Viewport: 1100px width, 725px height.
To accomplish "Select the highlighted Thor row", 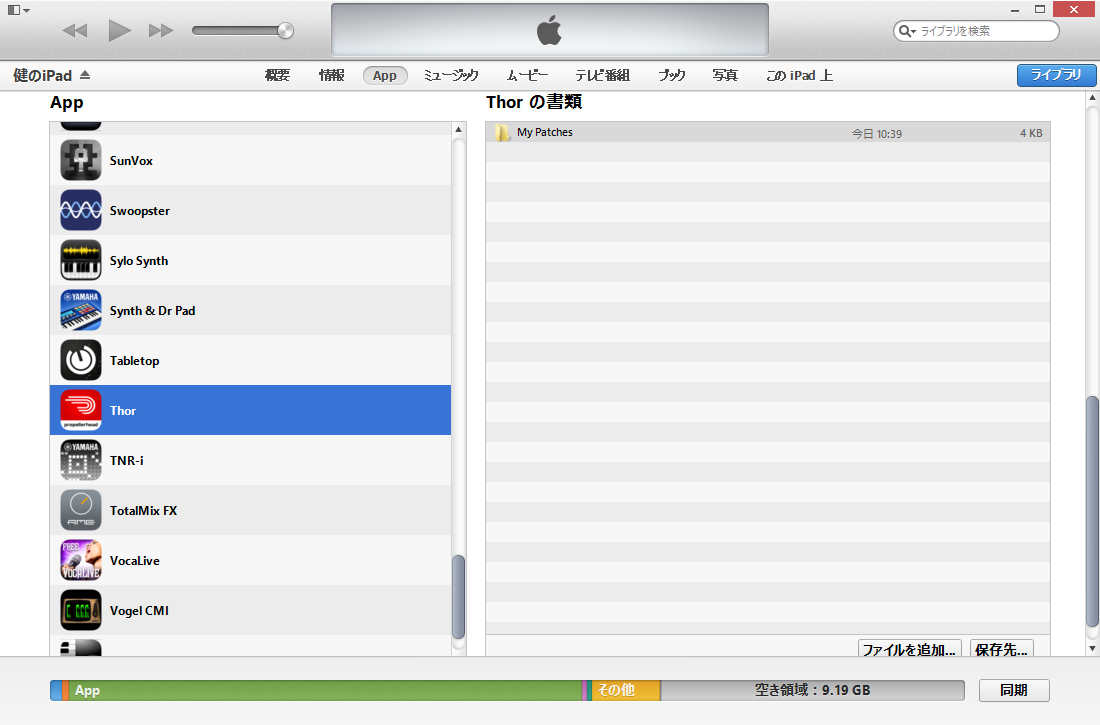I will [250, 410].
